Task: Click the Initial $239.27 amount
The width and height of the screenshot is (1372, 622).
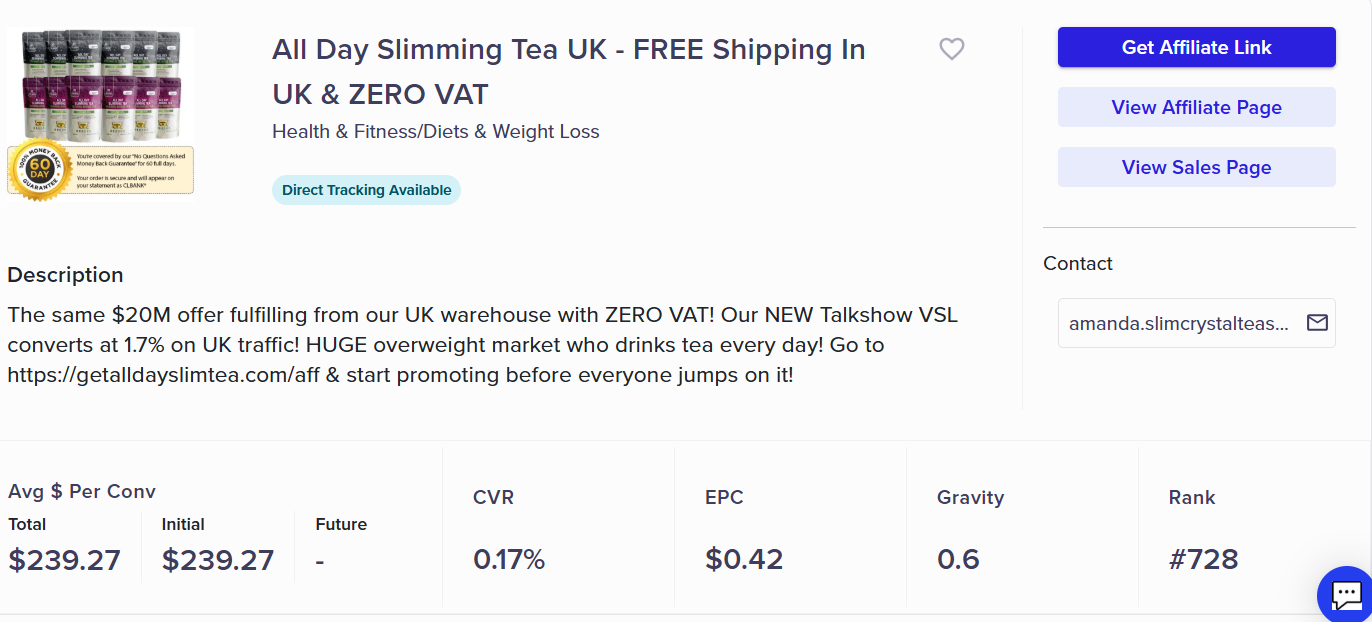Action: [218, 560]
